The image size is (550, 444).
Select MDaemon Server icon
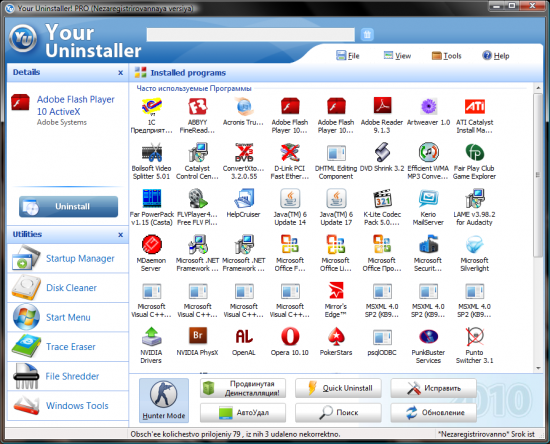point(152,244)
